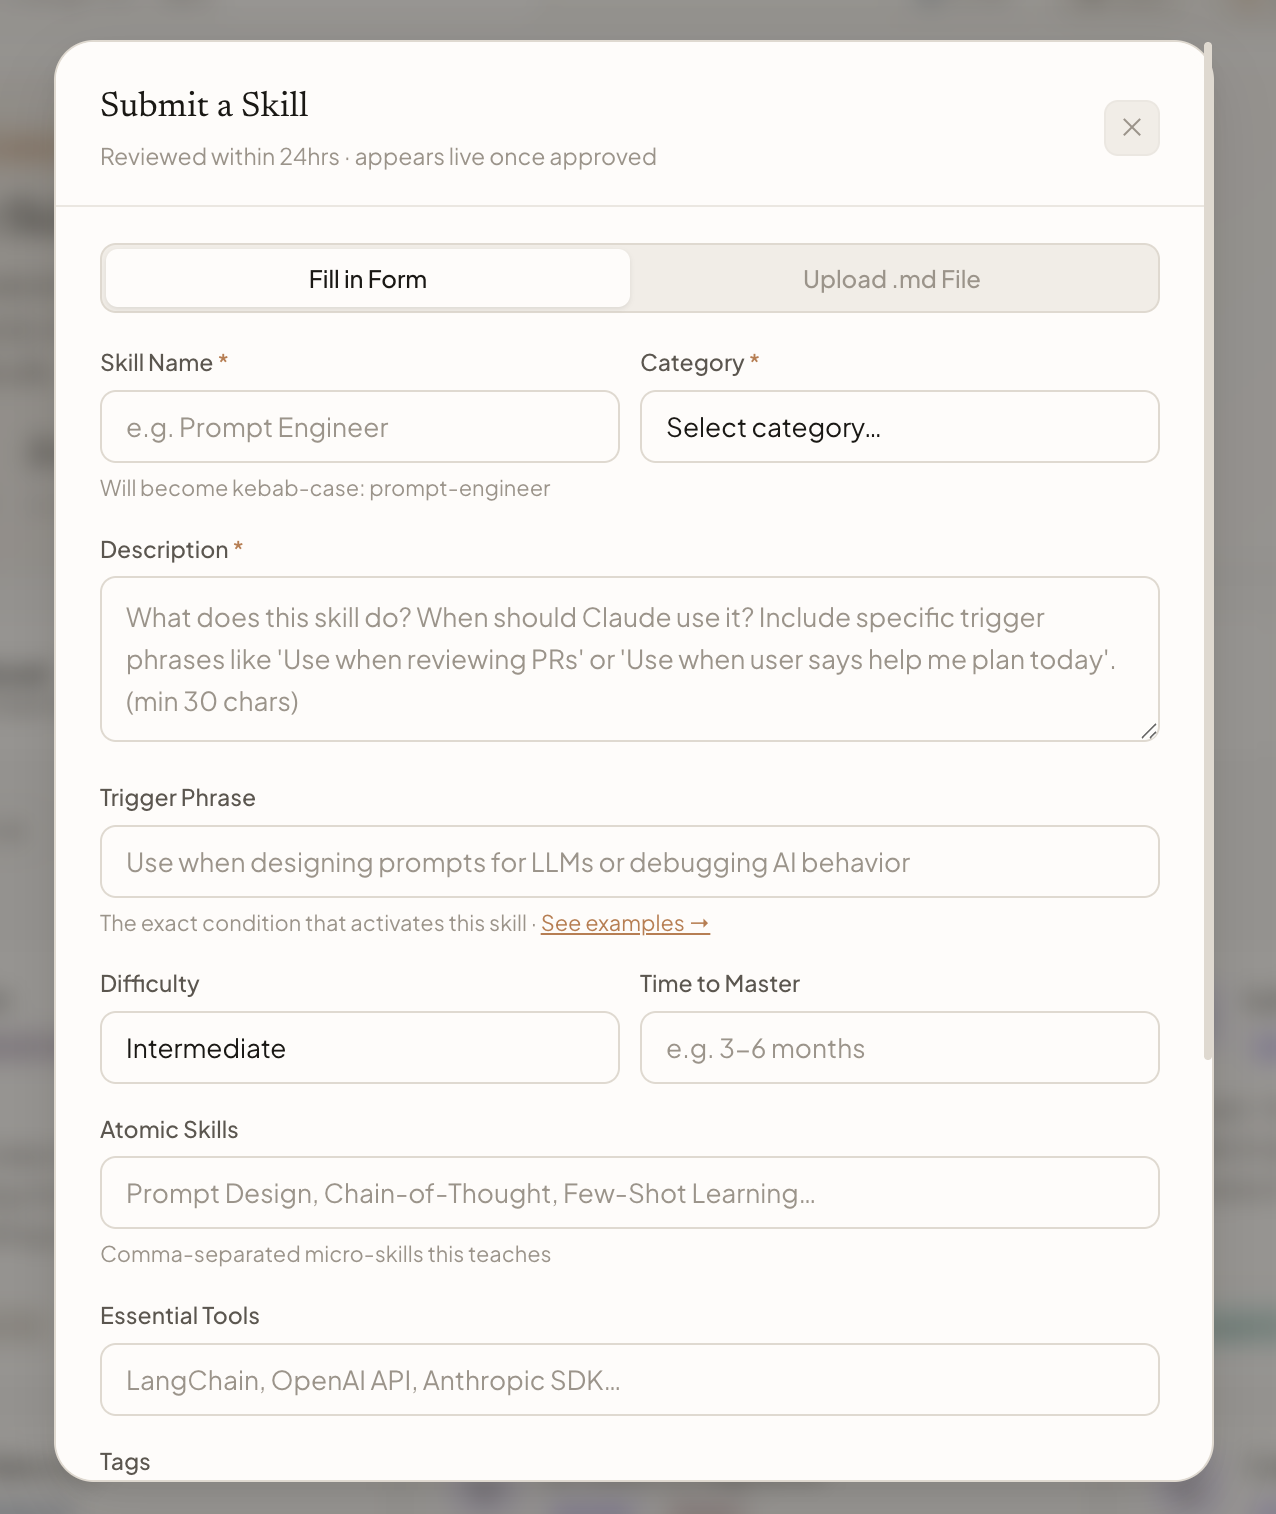Click the modal's vertical scrollbar

(x=1208, y=550)
